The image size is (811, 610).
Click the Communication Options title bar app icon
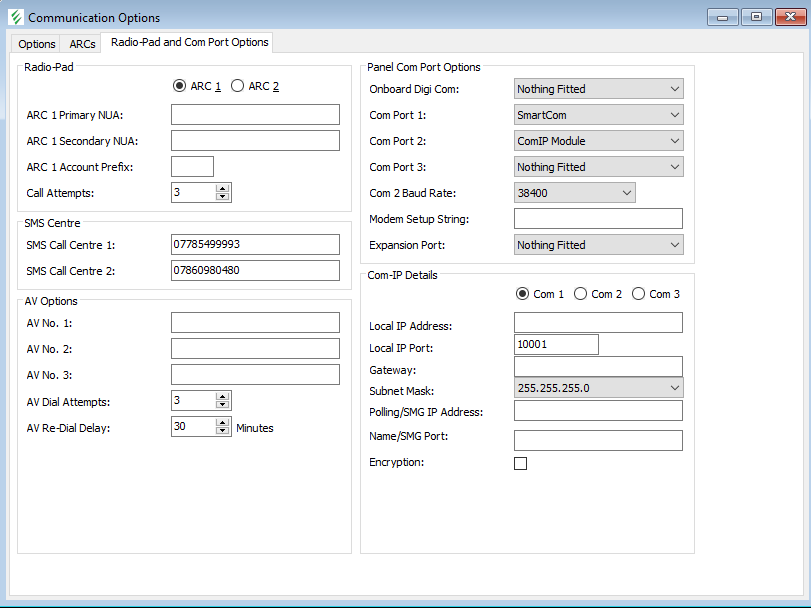(x=15, y=17)
